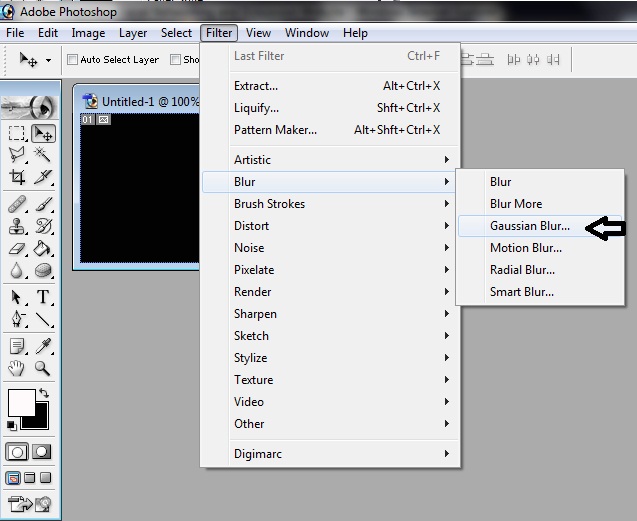
Task: Click the Adobe Online eye graphic
Action: tap(30, 107)
